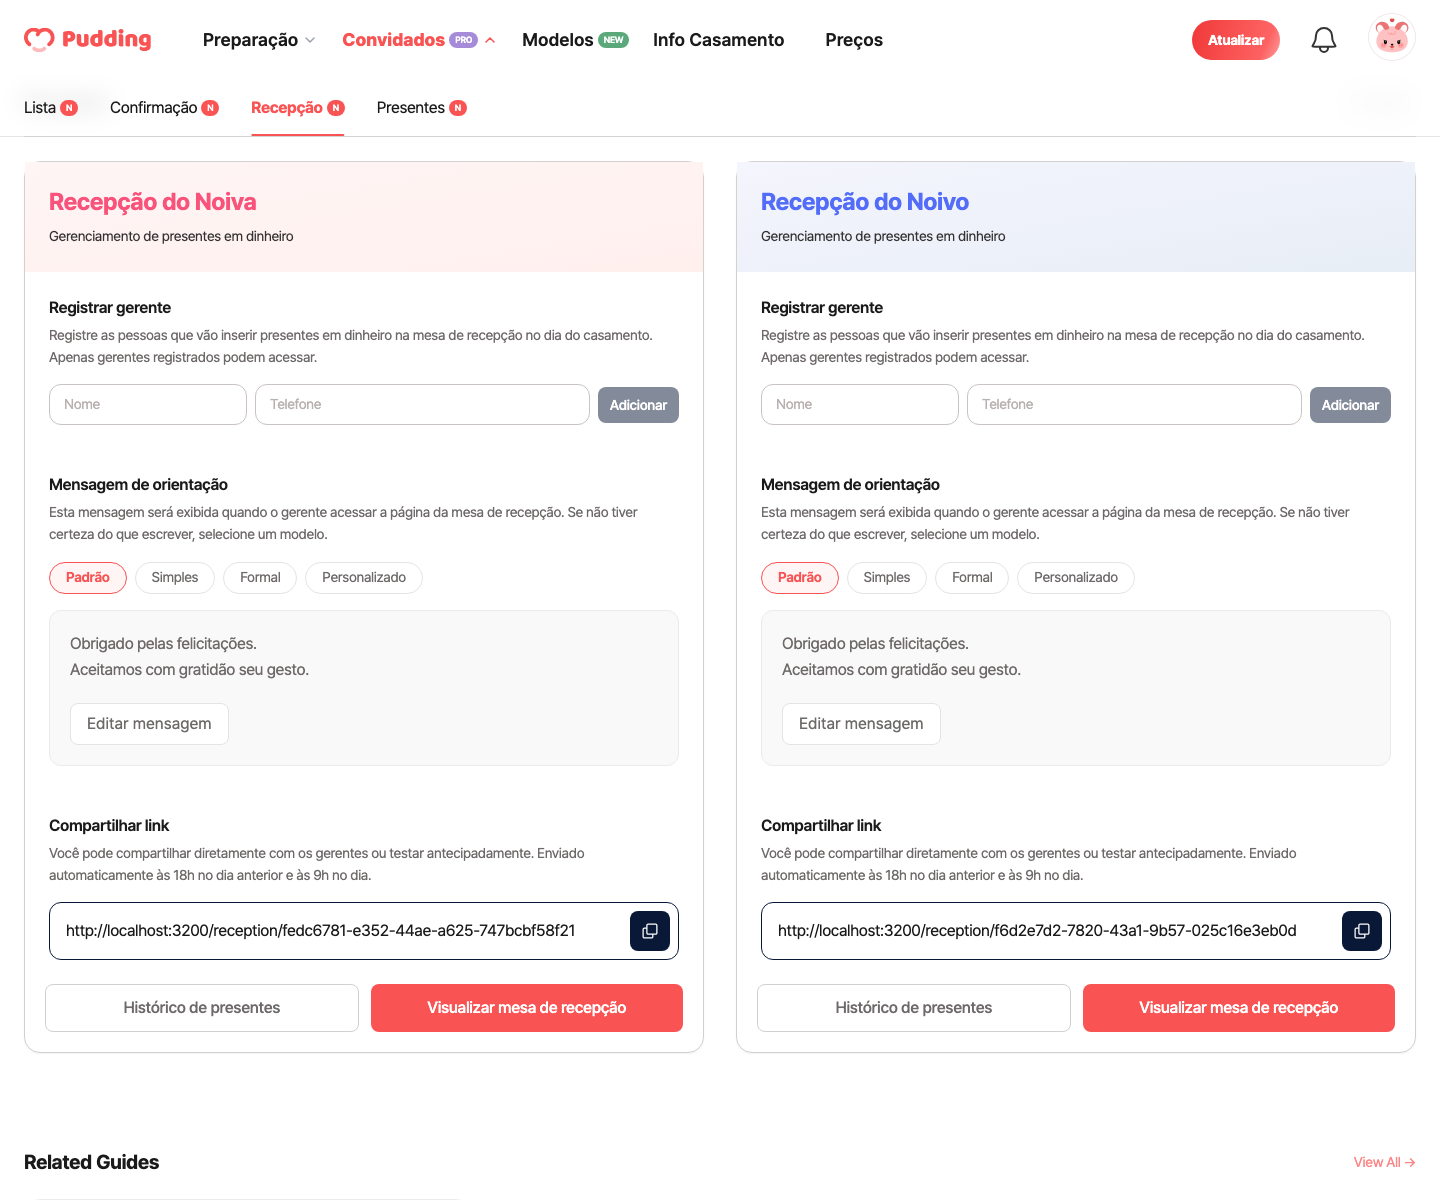Click the Recepção do Noiva heading
Screen dimensions: 1440x1200
pos(153,202)
